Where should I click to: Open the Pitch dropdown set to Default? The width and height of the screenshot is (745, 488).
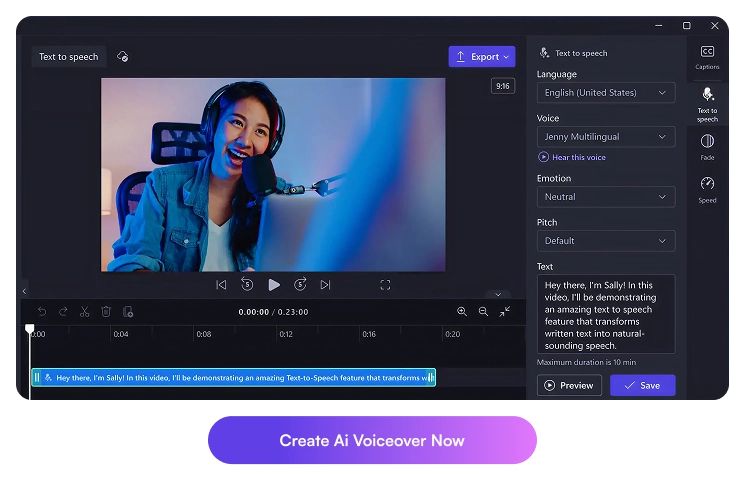(605, 241)
